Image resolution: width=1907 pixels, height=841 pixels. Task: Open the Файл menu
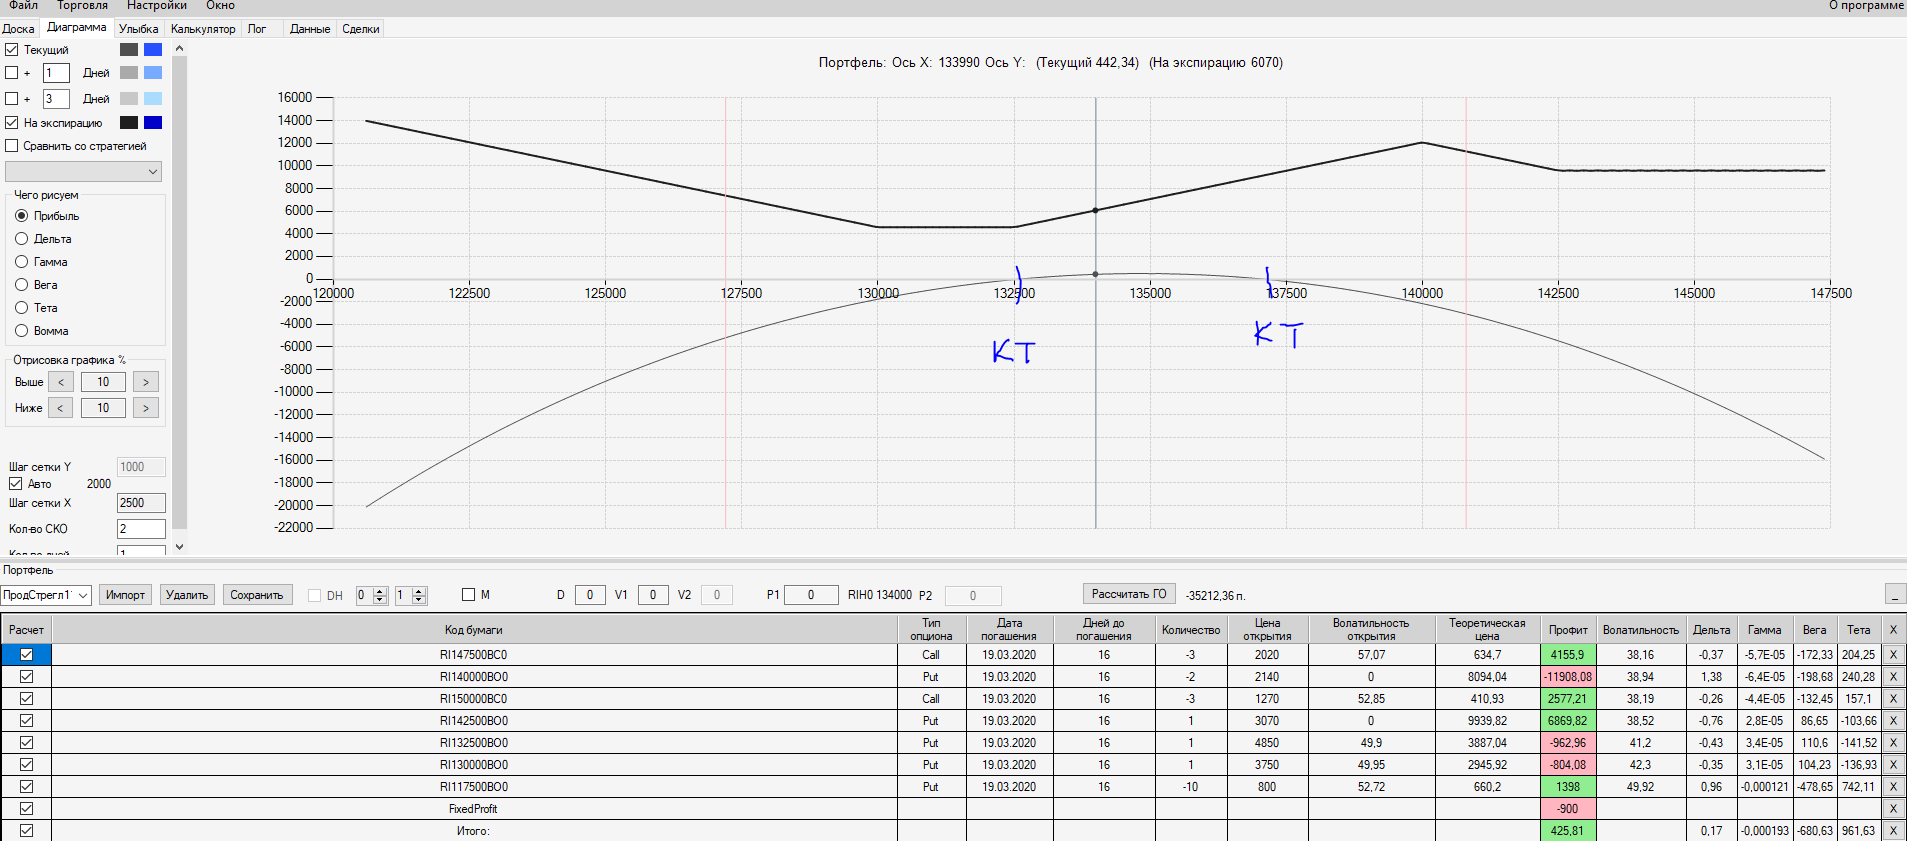[x=24, y=6]
